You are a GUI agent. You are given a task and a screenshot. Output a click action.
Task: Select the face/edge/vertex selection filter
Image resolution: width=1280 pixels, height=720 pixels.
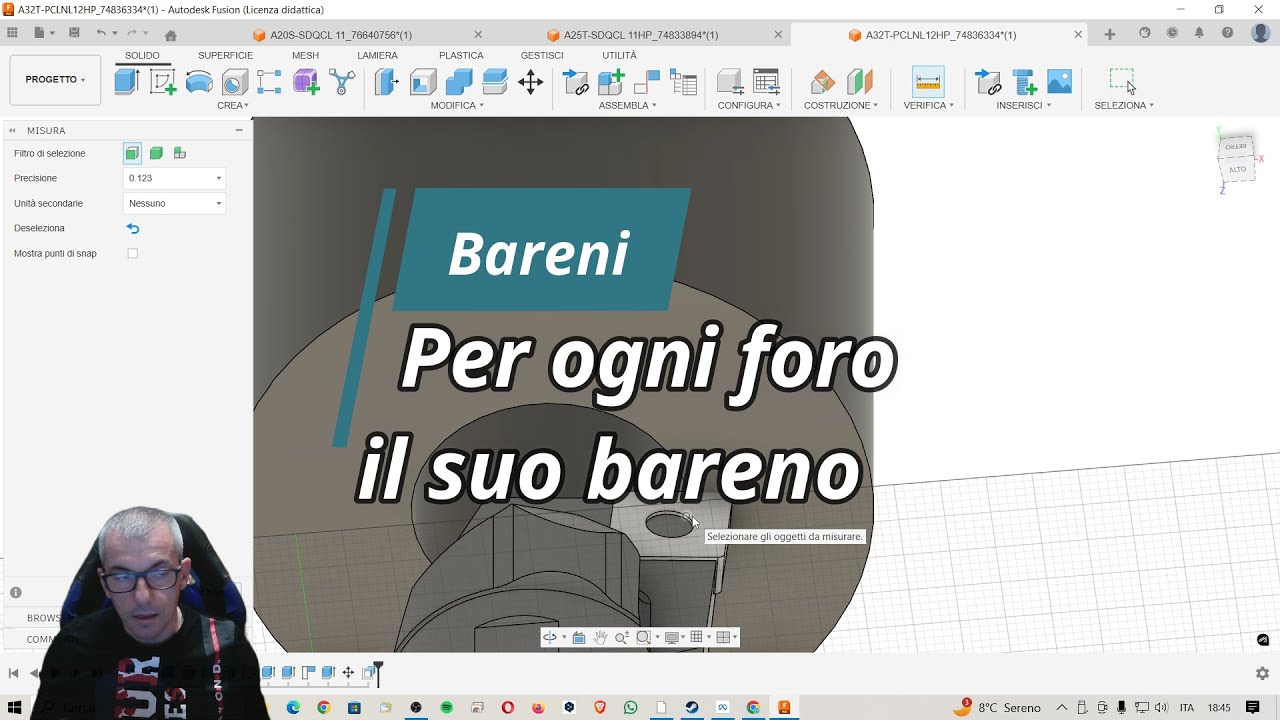click(132, 153)
